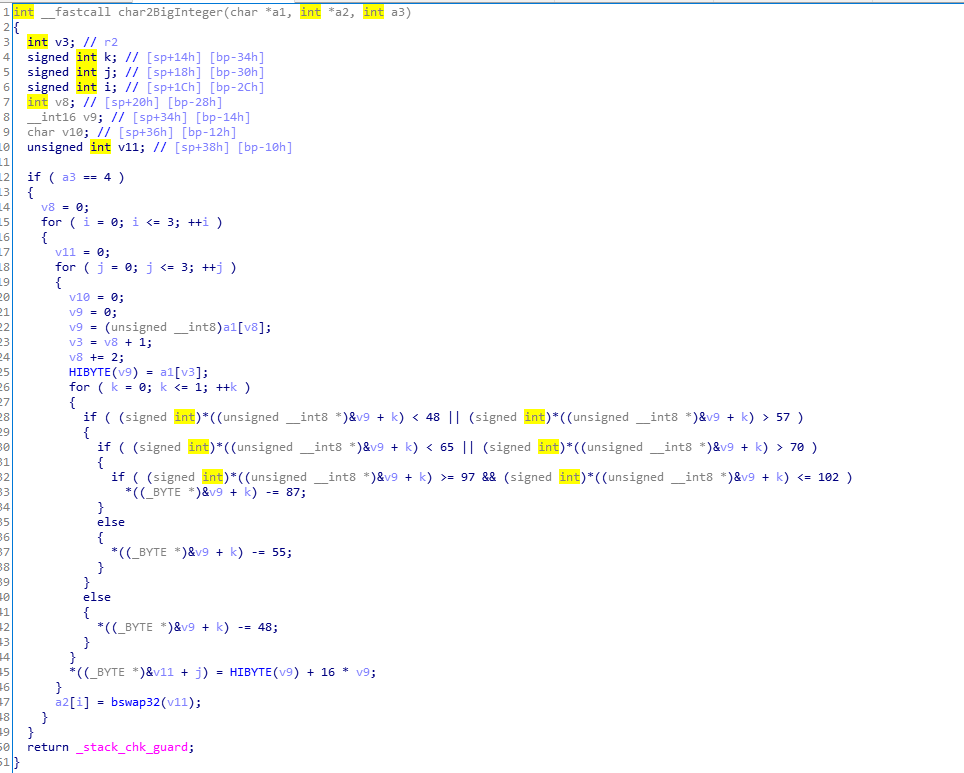
Task: Click the _stack_chk_guard symbol
Action: click(x=132, y=748)
